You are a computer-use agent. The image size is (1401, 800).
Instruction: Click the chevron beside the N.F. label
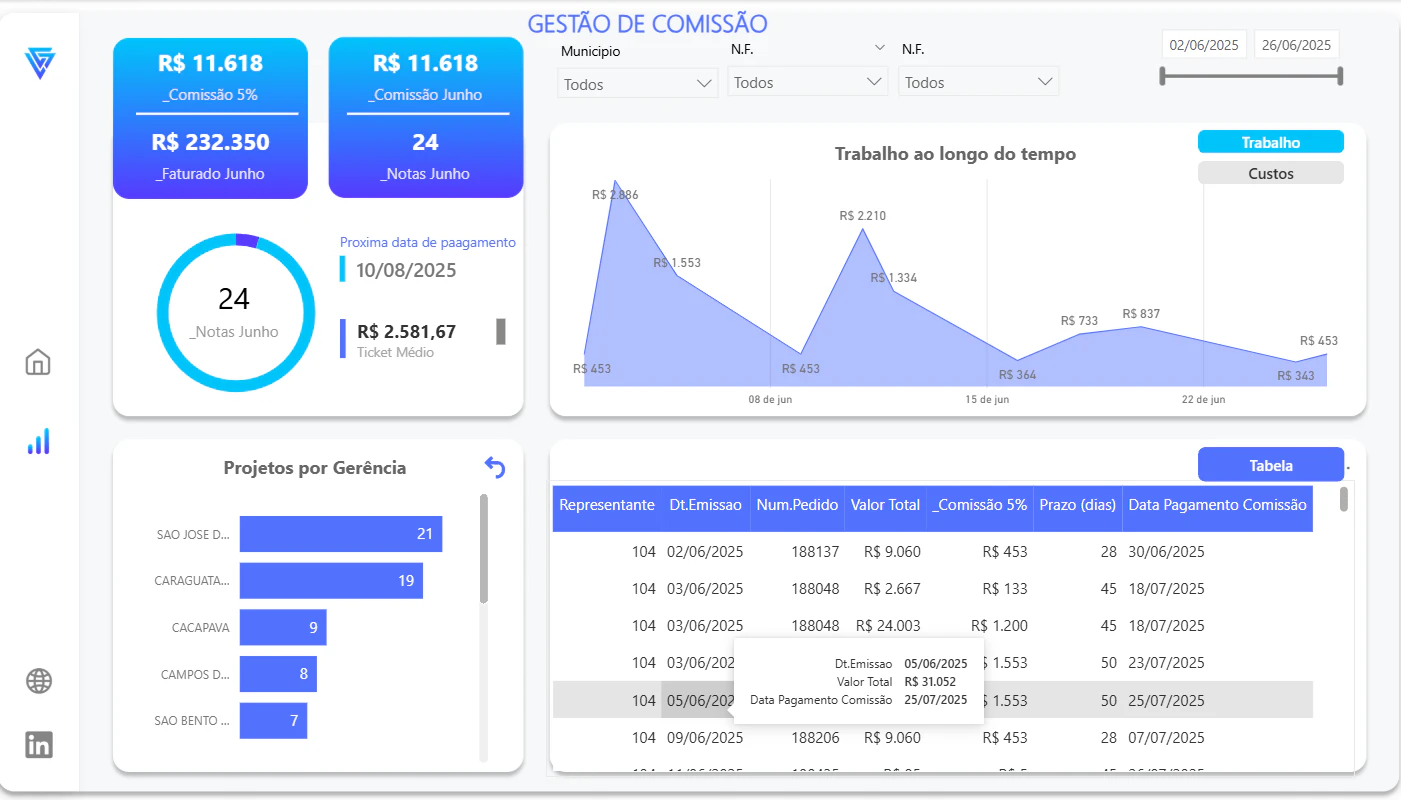coord(880,47)
